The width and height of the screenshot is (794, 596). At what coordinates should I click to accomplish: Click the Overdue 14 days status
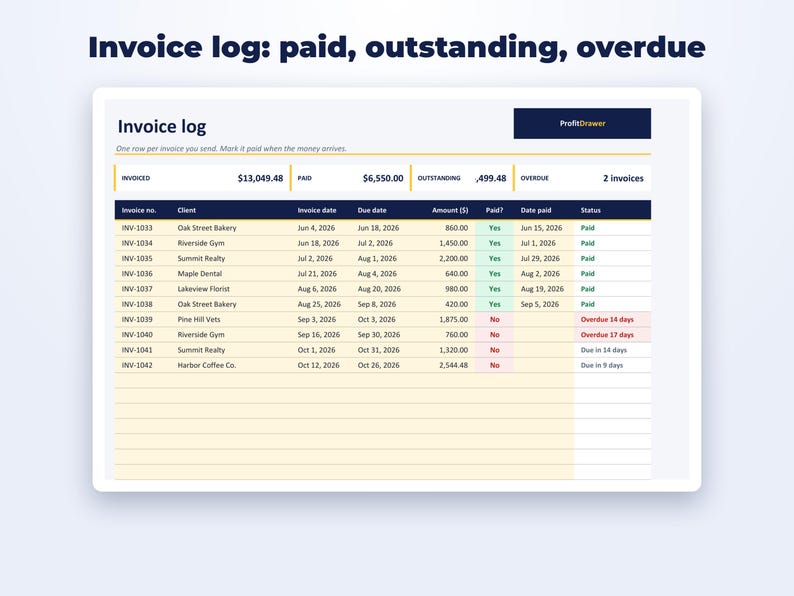[x=607, y=320]
